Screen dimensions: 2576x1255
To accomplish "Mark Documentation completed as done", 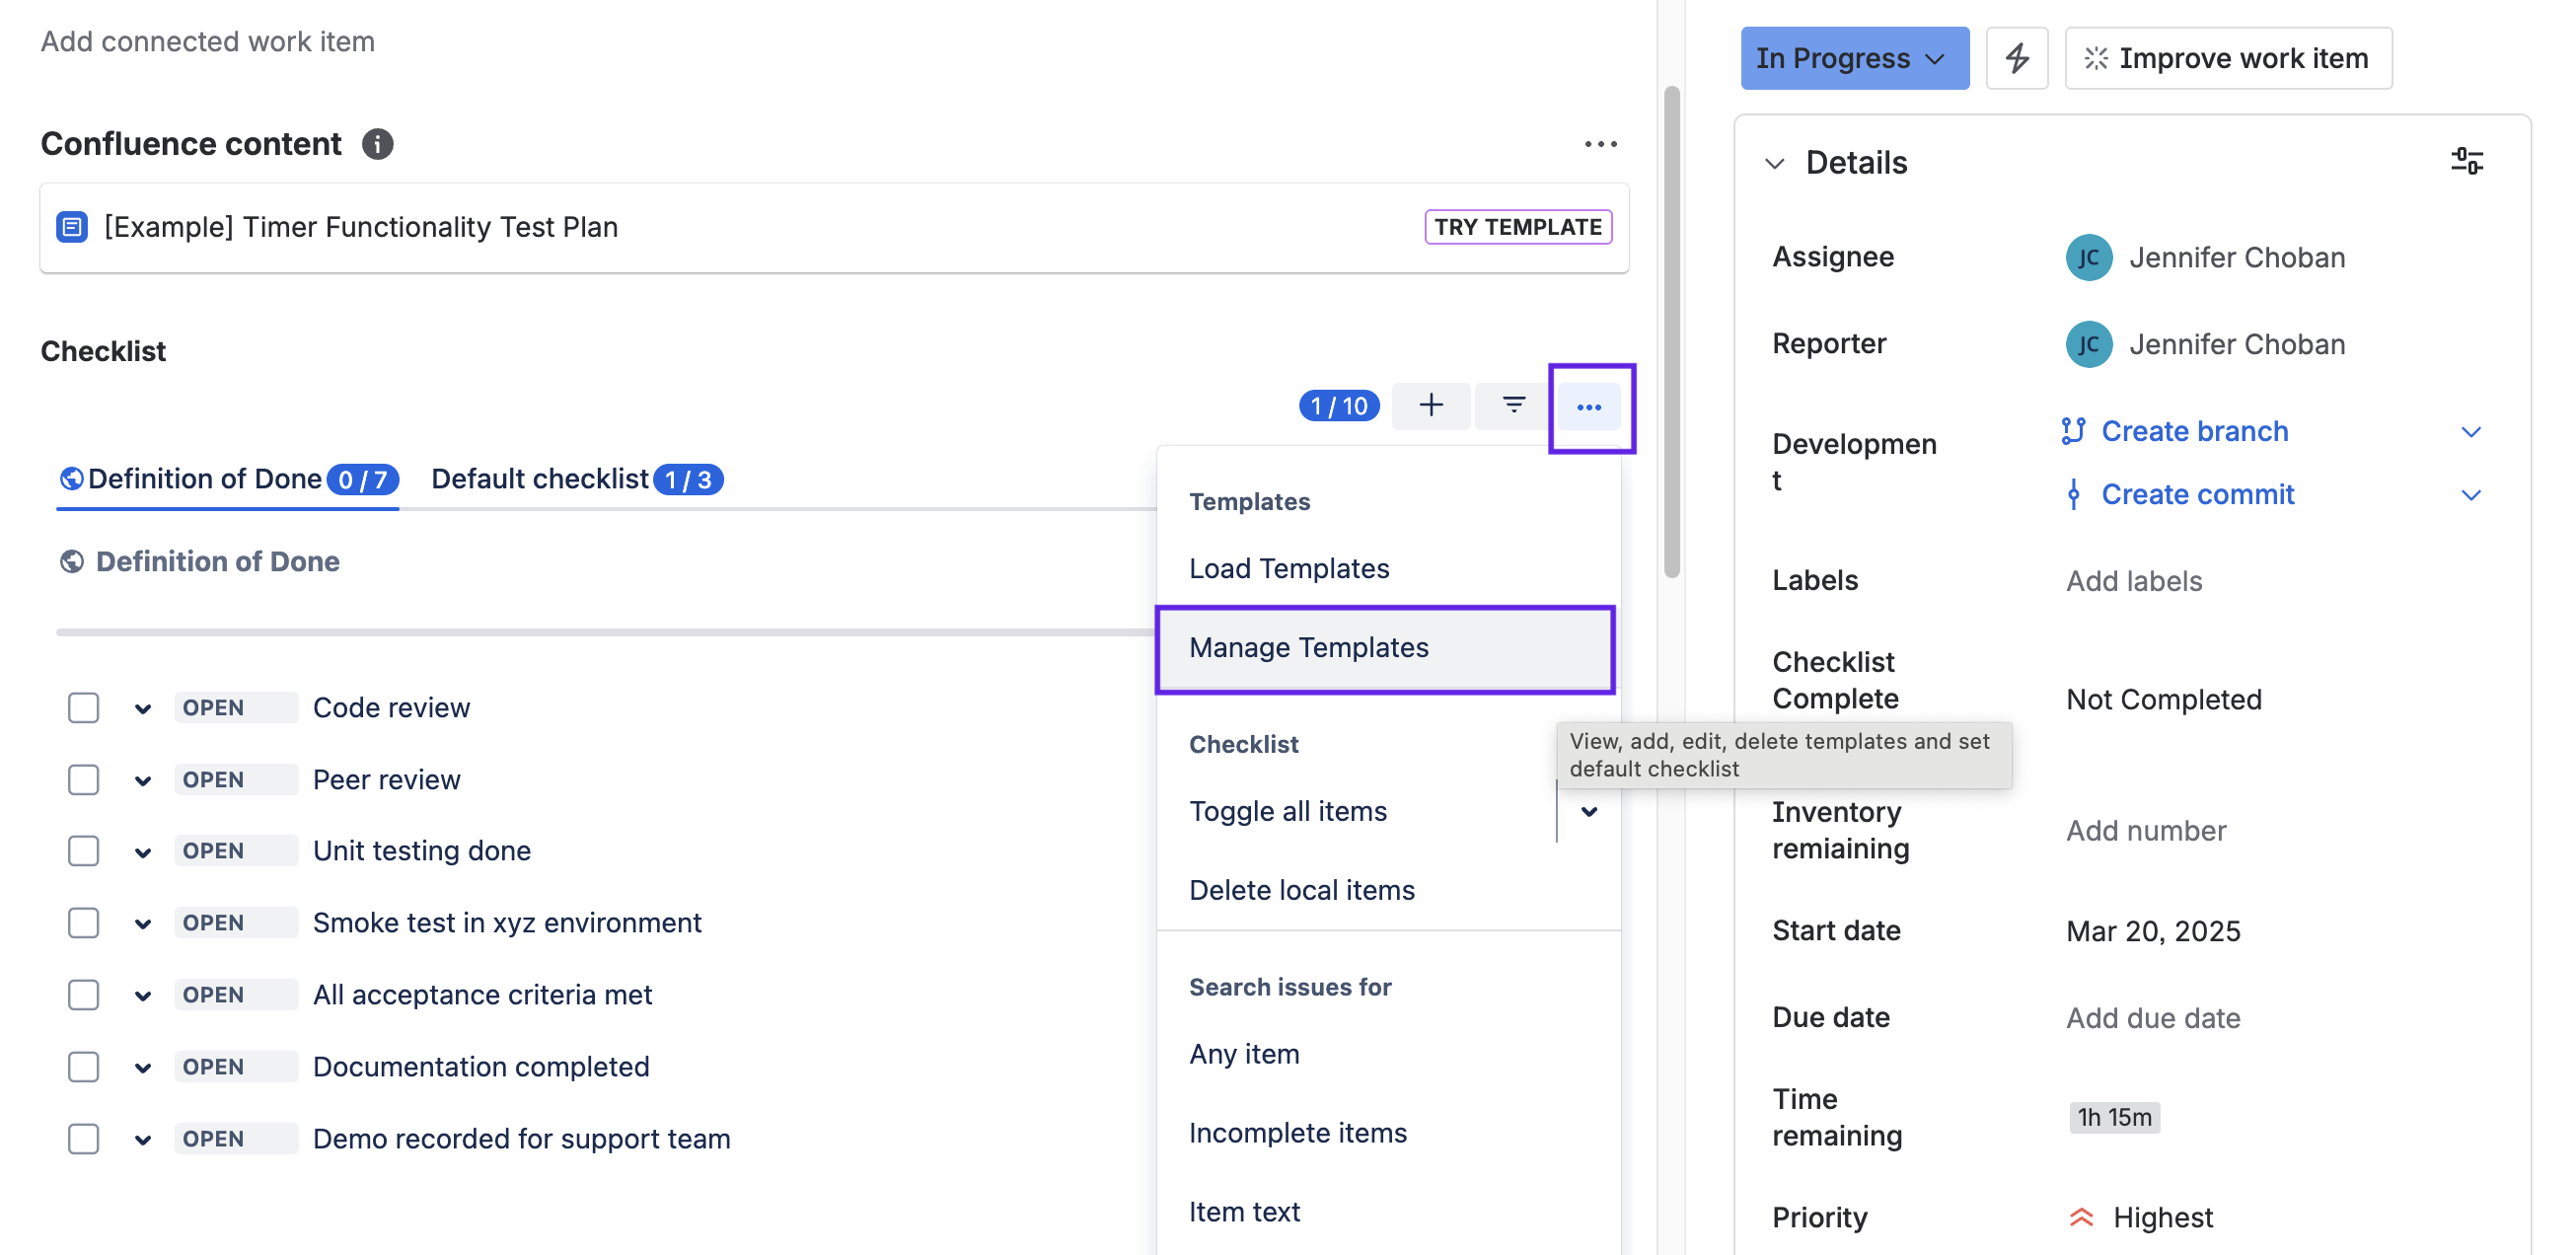I will coord(83,1066).
